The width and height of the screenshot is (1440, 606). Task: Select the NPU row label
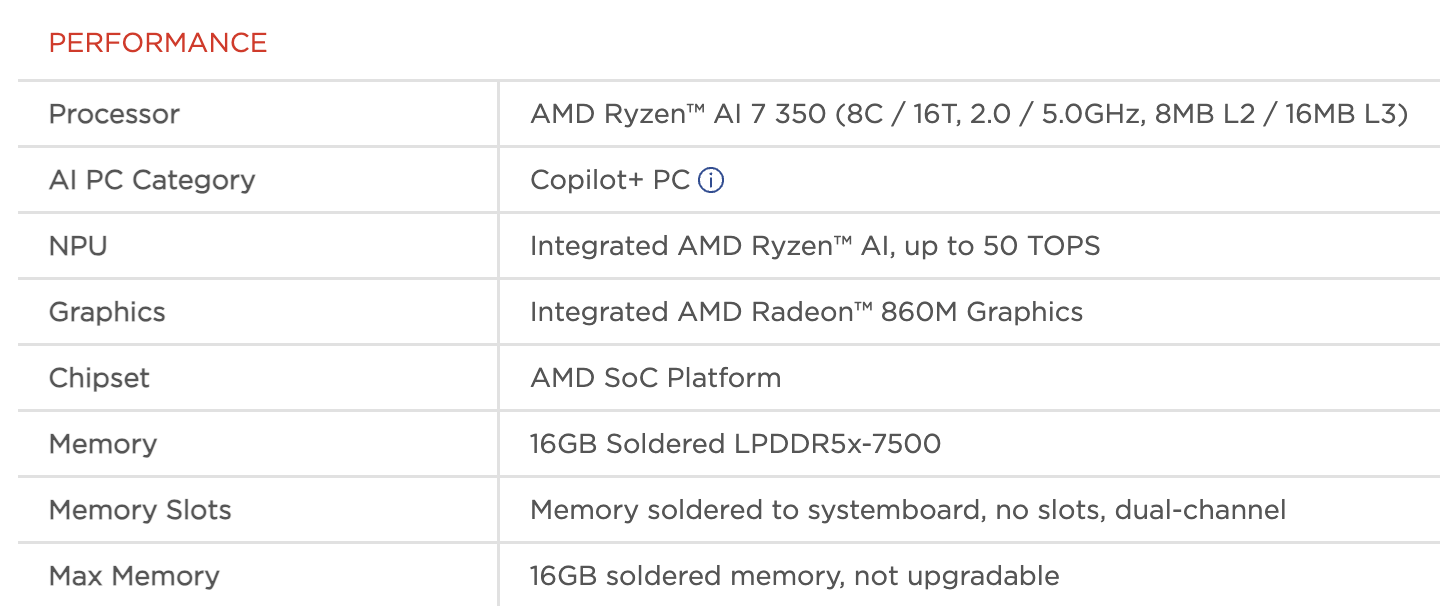point(78,246)
